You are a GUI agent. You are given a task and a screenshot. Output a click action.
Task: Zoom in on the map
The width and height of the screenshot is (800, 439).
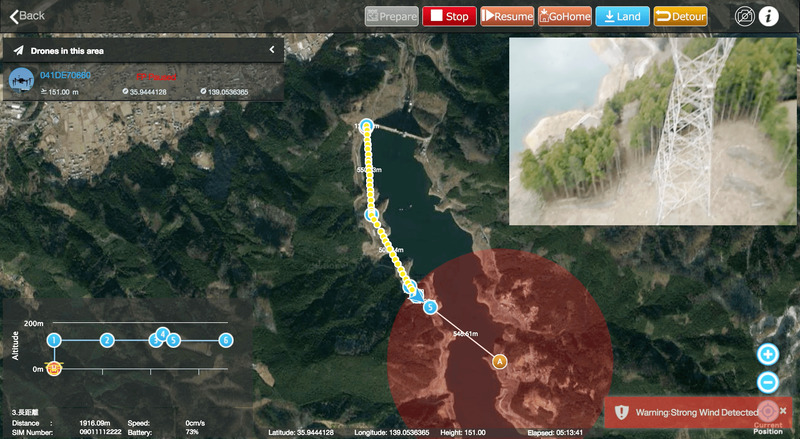click(x=768, y=354)
